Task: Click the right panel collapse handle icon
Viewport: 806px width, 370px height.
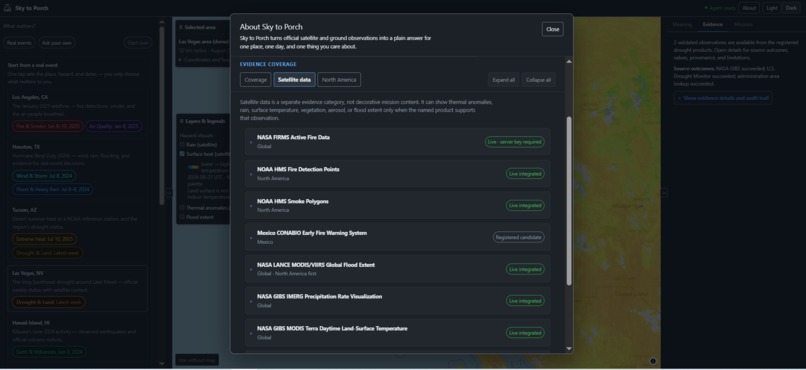Action: click(664, 193)
